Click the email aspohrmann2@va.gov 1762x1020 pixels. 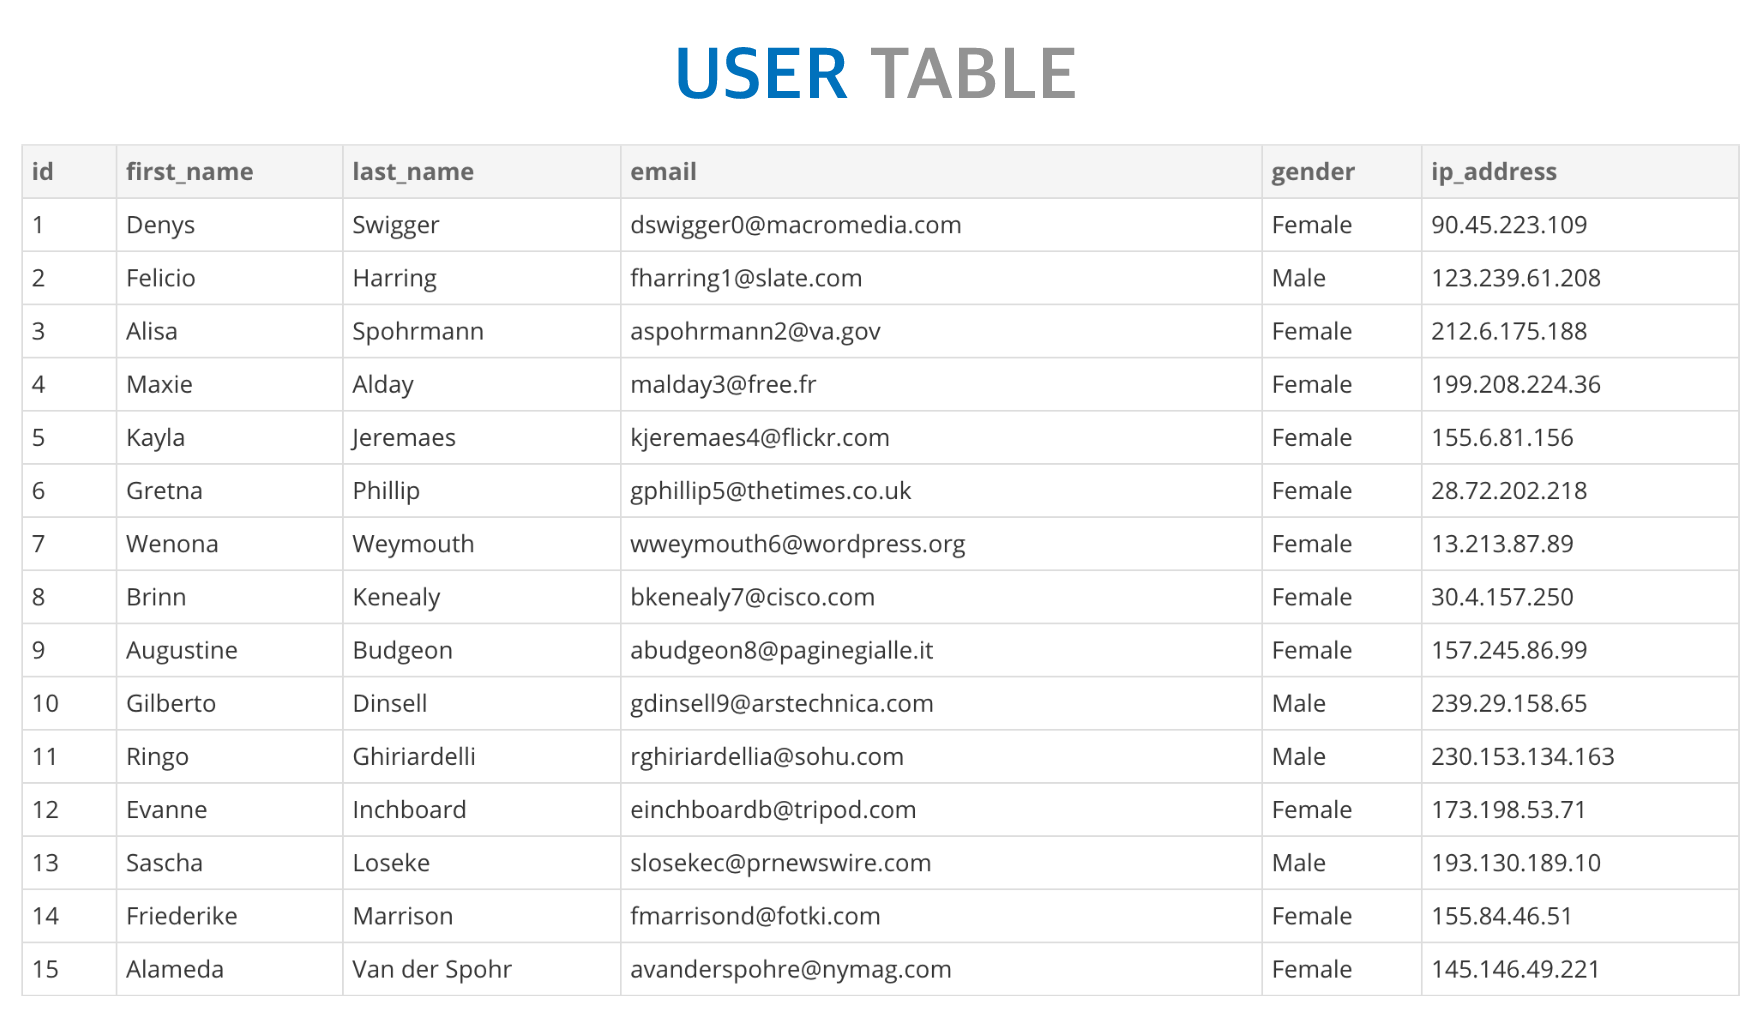[x=755, y=331]
